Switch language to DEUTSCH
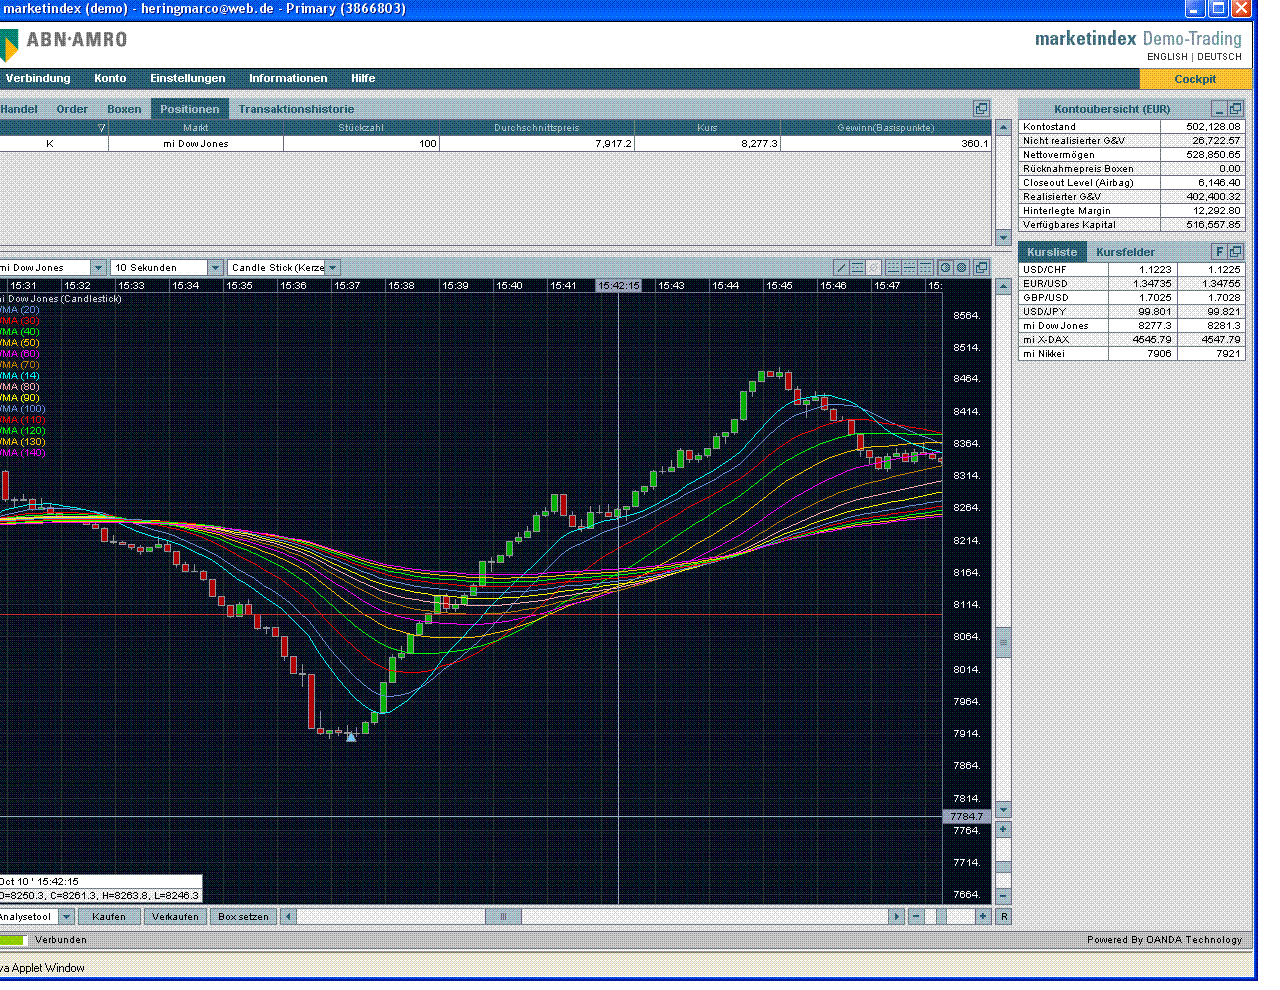 [1219, 57]
